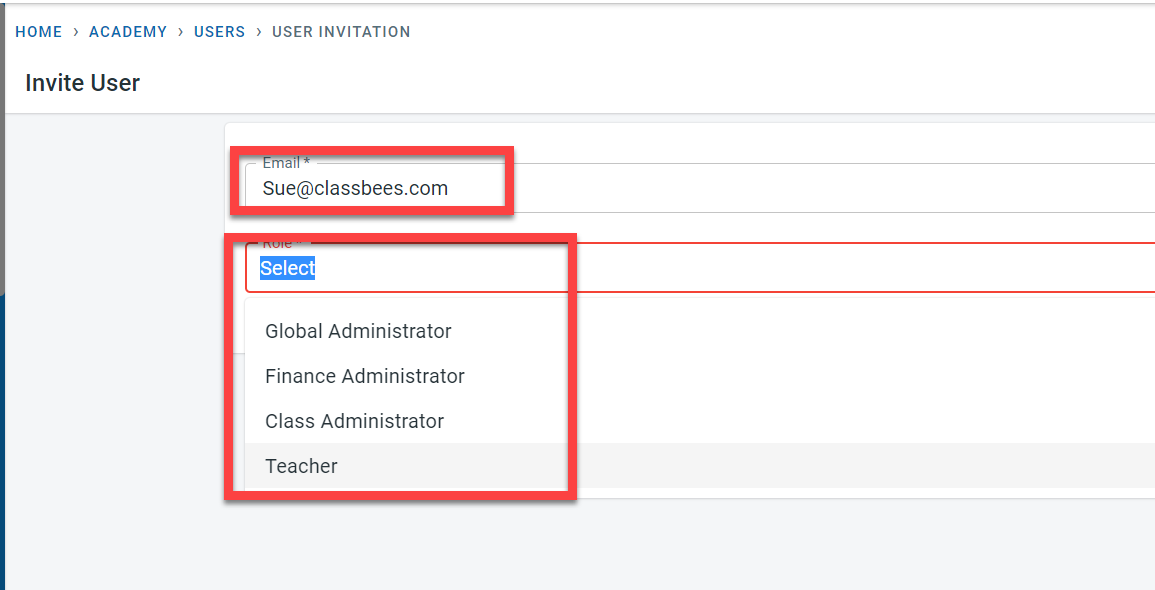Click the chevron separator after ACADEMY

pos(180,32)
